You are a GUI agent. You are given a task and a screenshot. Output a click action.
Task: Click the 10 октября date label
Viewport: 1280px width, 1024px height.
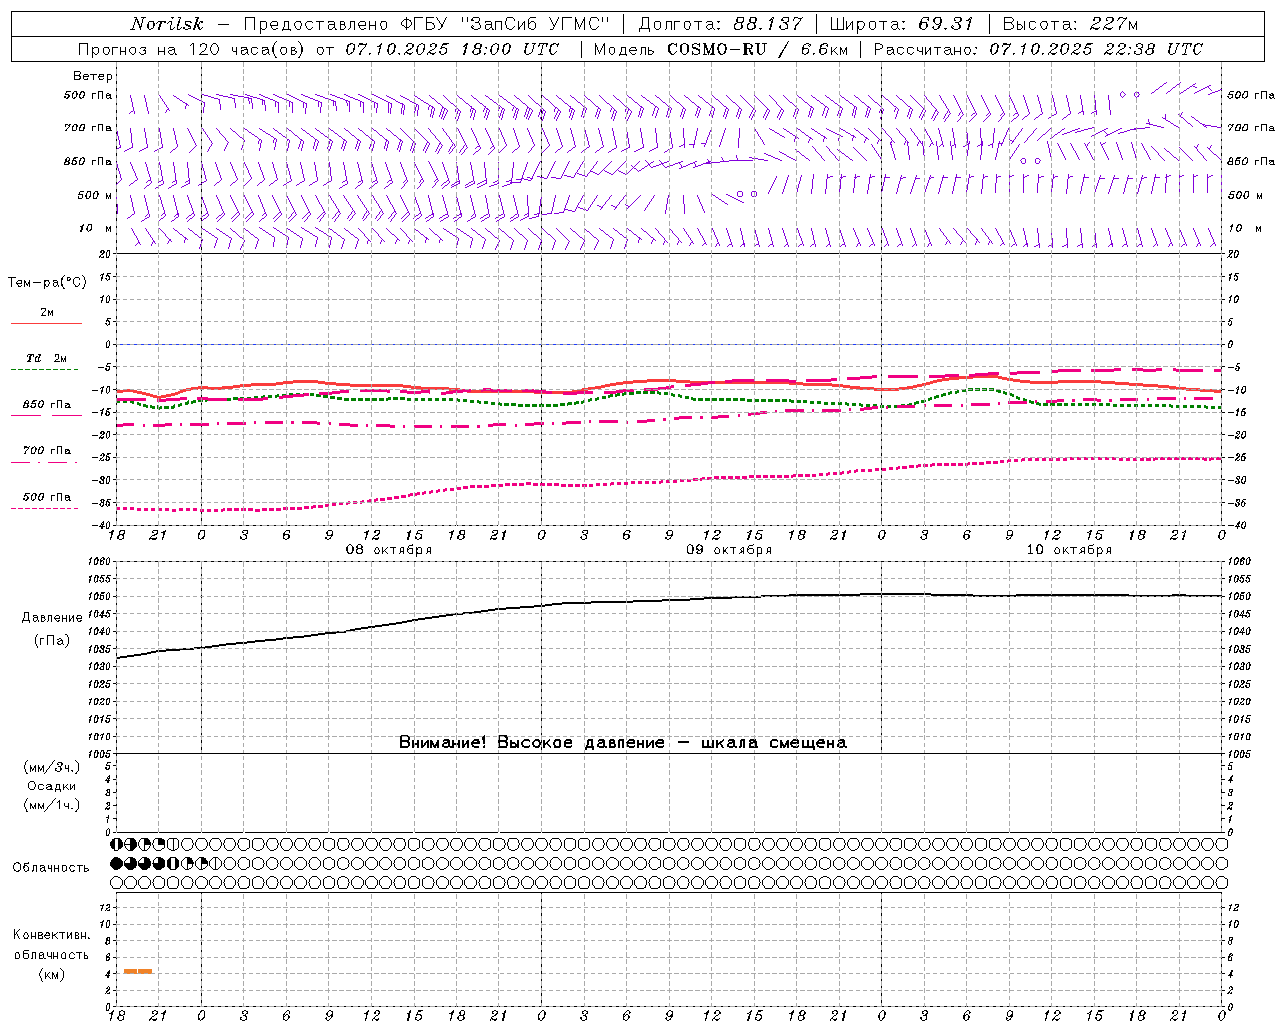1069,550
